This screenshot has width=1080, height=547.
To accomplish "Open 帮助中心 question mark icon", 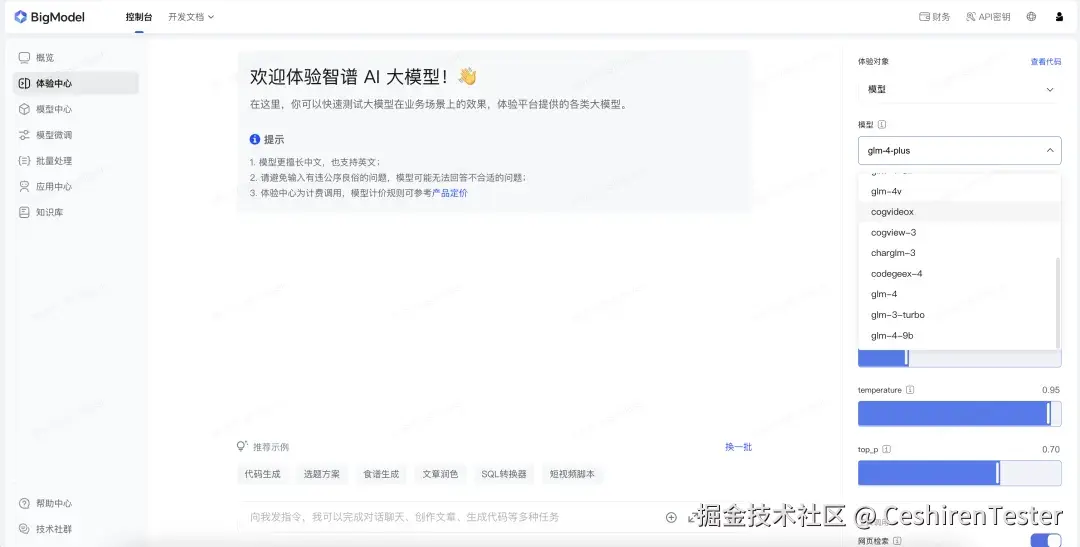I will [24, 504].
